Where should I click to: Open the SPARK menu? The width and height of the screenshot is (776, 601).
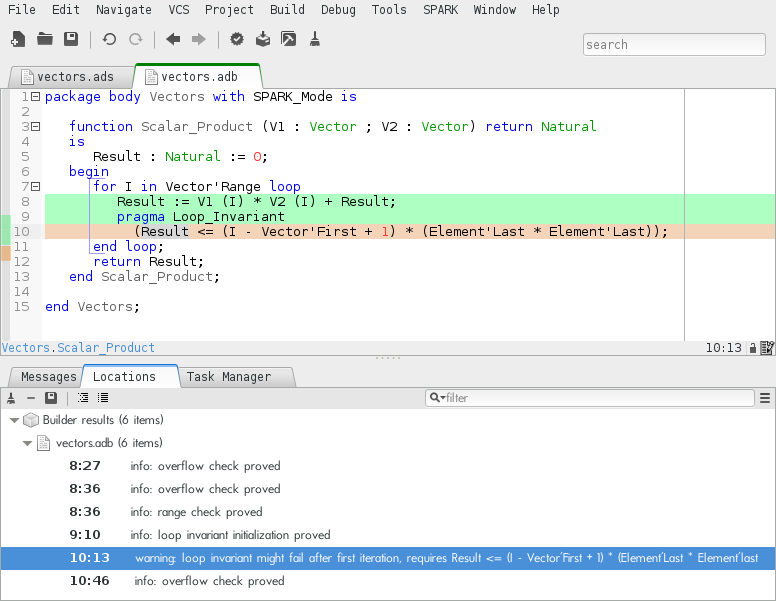(x=440, y=10)
